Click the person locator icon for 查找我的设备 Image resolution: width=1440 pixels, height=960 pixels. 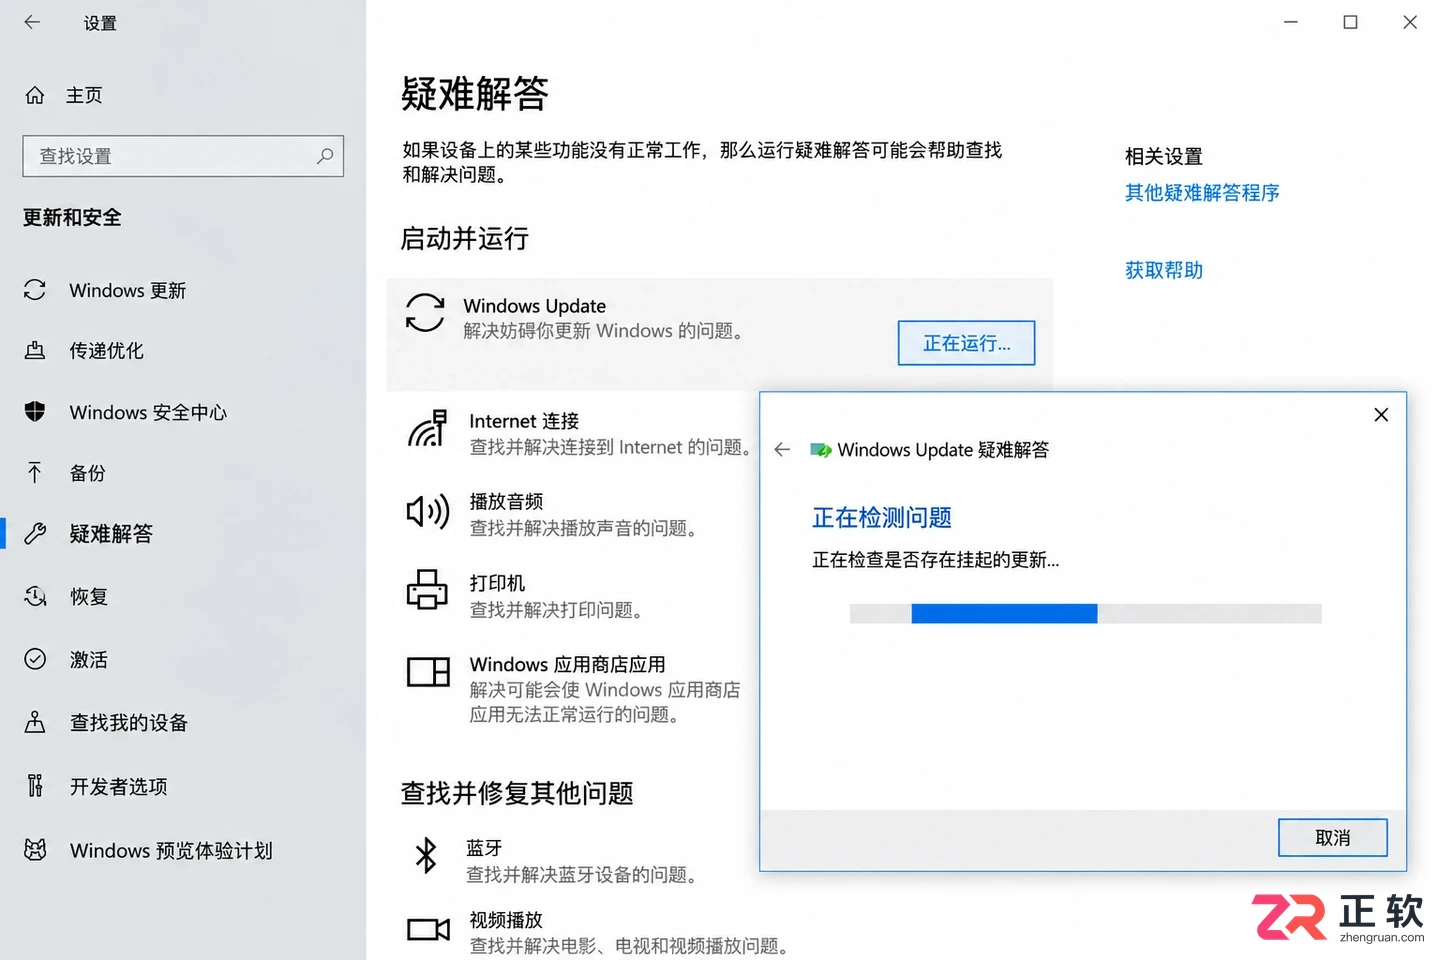click(35, 722)
